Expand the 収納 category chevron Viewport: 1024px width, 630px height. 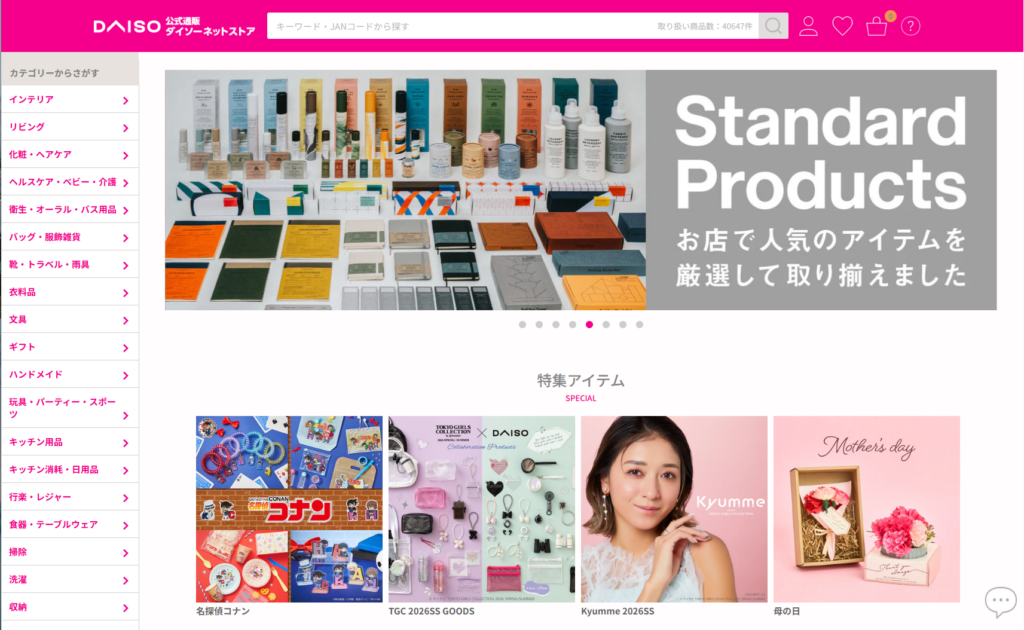pyautogui.click(x=125, y=608)
